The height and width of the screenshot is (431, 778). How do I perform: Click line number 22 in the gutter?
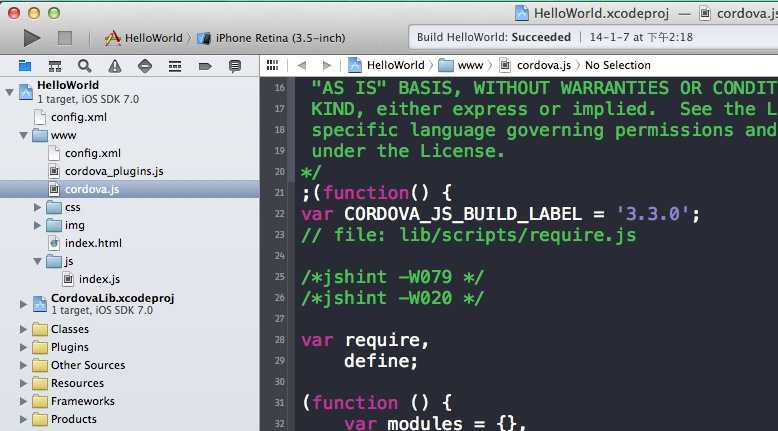click(x=280, y=213)
